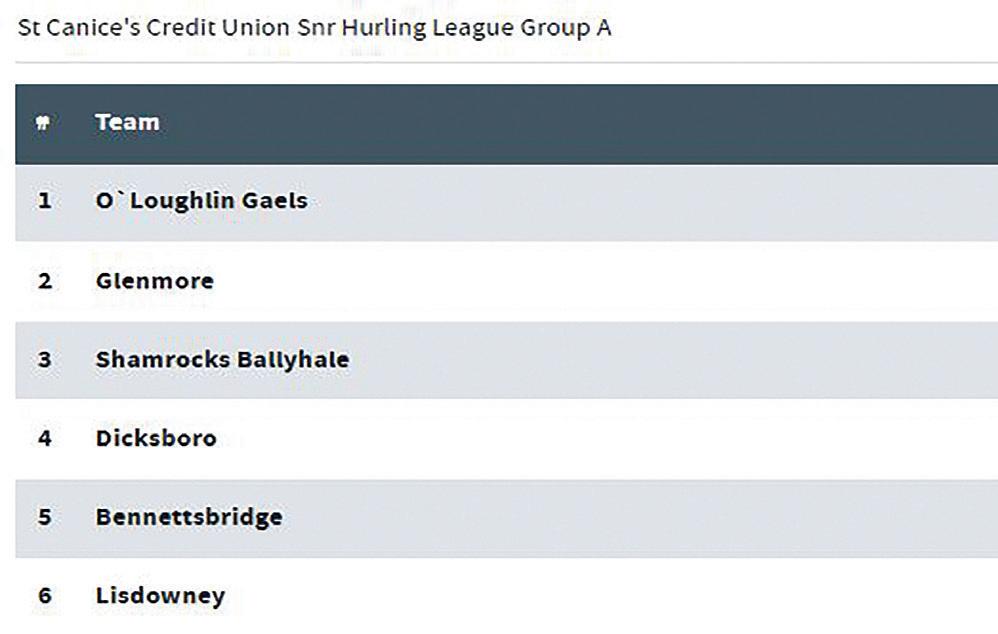Click the # rank column header icon

[43, 122]
